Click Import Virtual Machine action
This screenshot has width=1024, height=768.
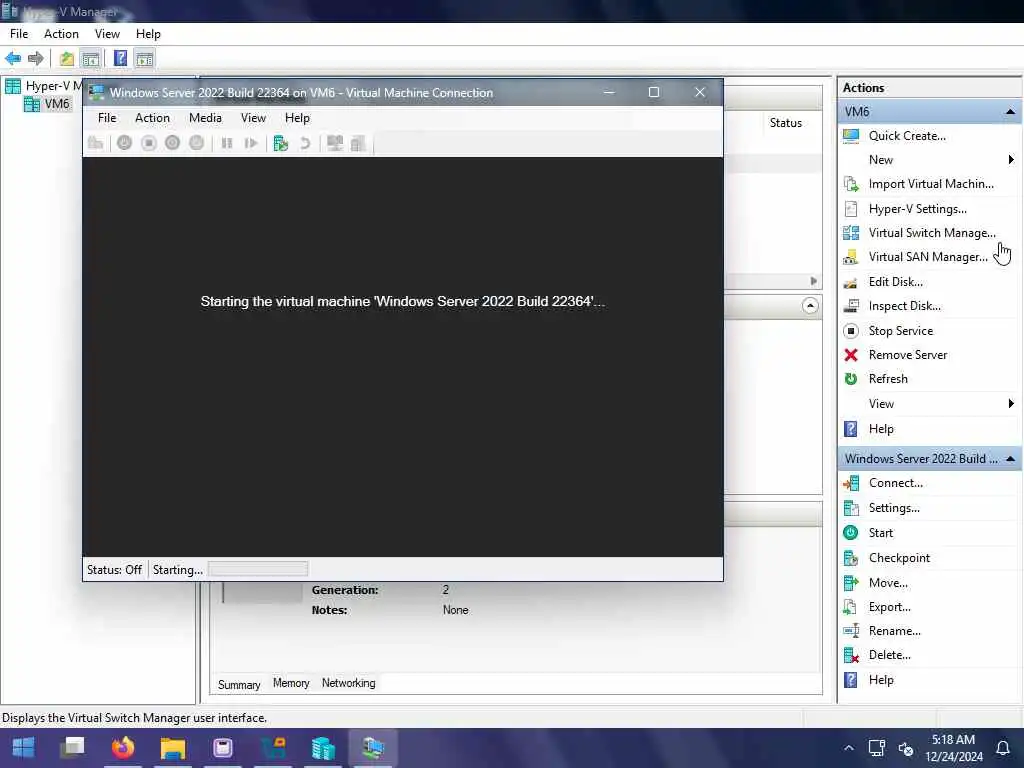tap(931, 184)
